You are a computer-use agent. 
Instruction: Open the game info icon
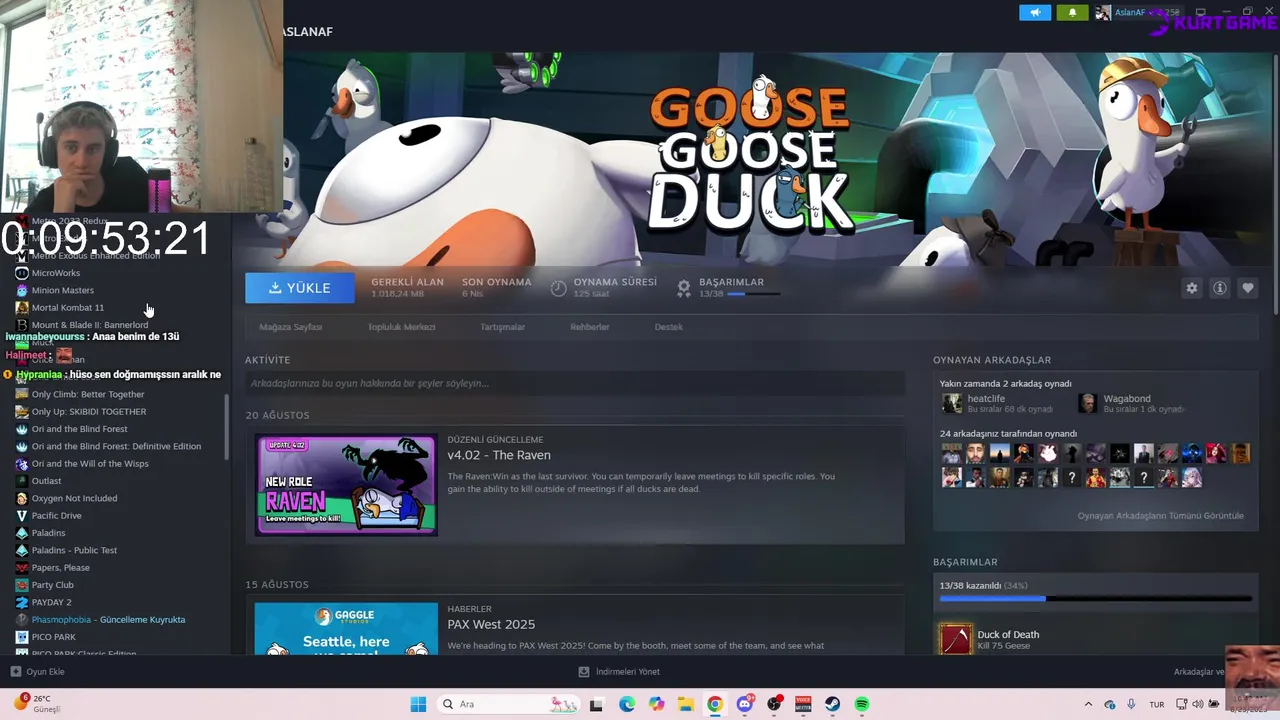(1219, 288)
